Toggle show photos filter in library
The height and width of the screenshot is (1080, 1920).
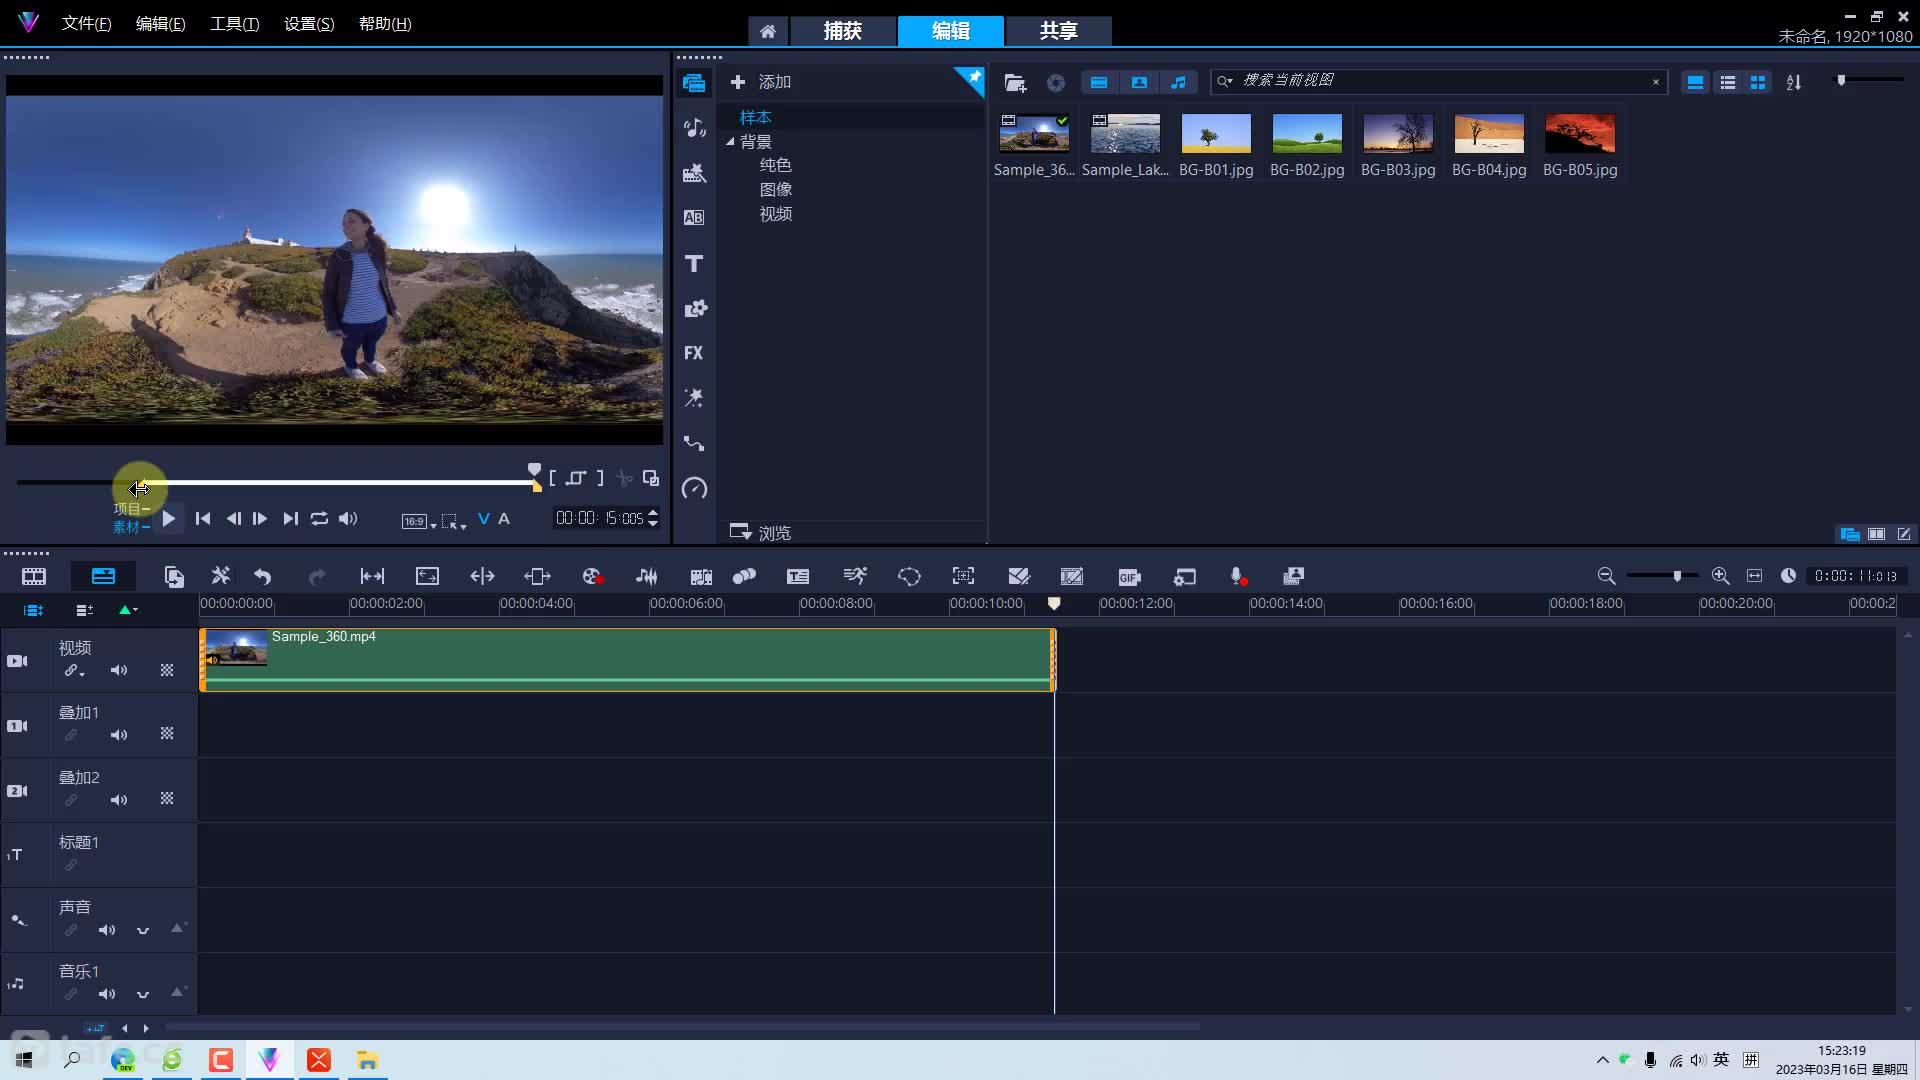click(x=1139, y=82)
